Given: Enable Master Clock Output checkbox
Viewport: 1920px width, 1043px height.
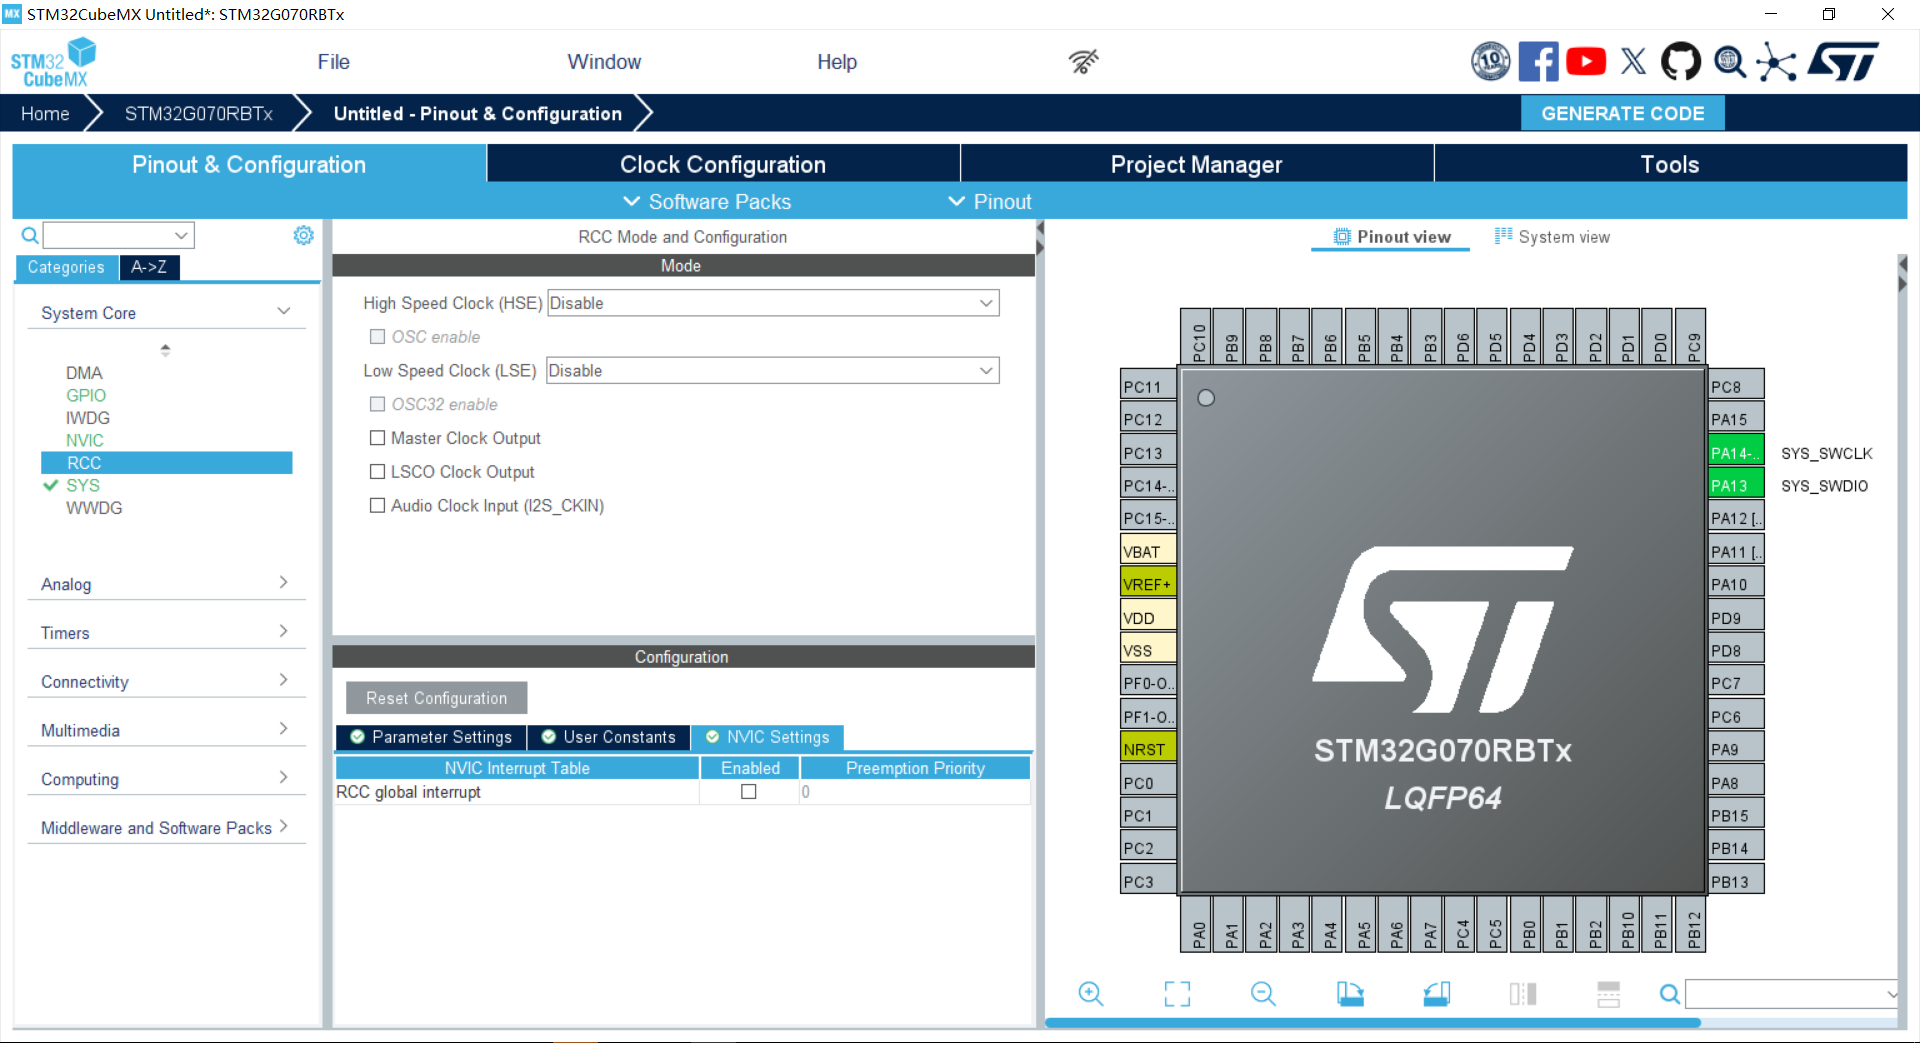Looking at the screenshot, I should (x=378, y=438).
